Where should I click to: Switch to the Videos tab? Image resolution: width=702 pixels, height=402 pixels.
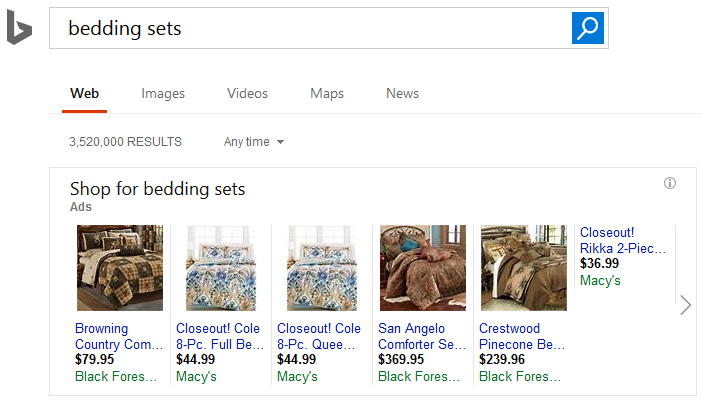click(247, 93)
